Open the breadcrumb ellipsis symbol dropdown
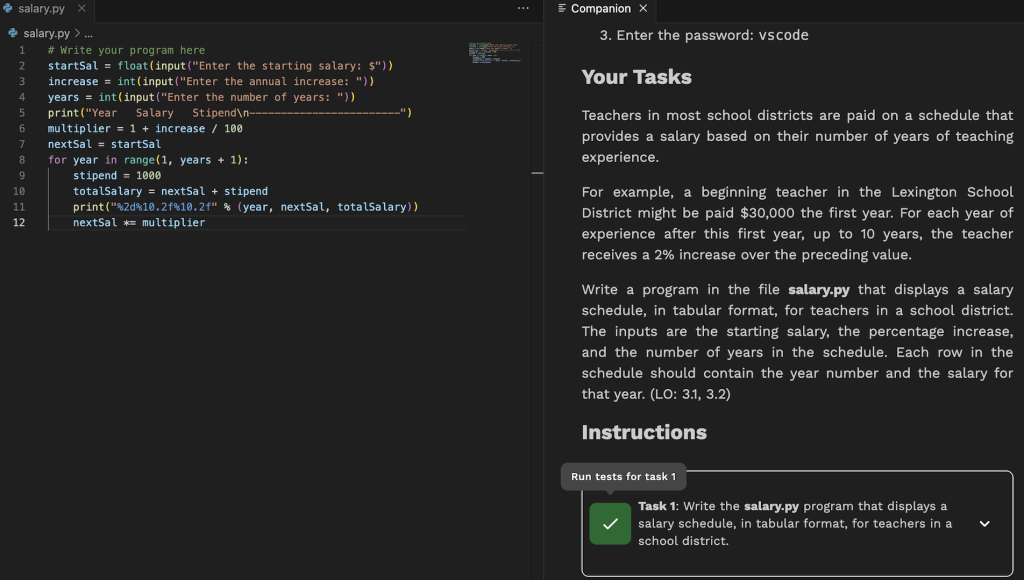The image size is (1024, 580). point(88,34)
